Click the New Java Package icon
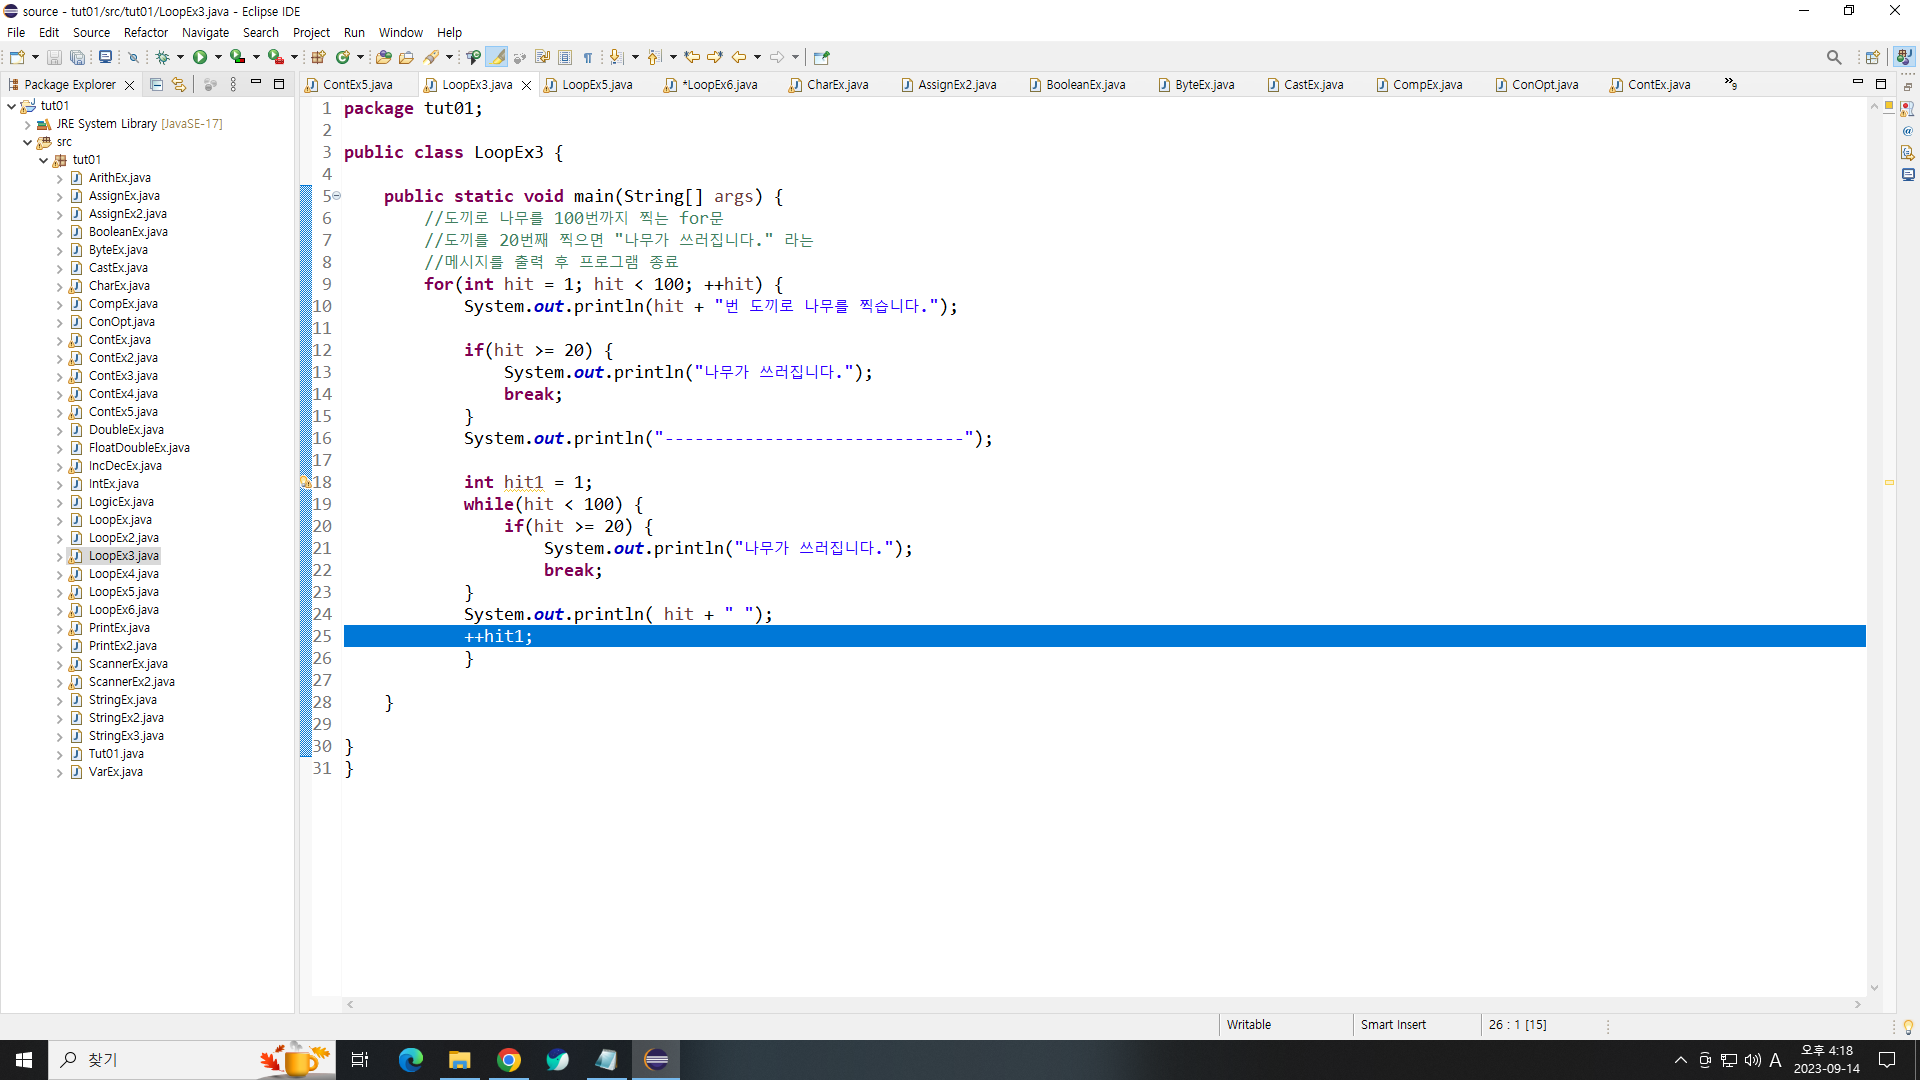This screenshot has width=1920, height=1080. [318, 57]
